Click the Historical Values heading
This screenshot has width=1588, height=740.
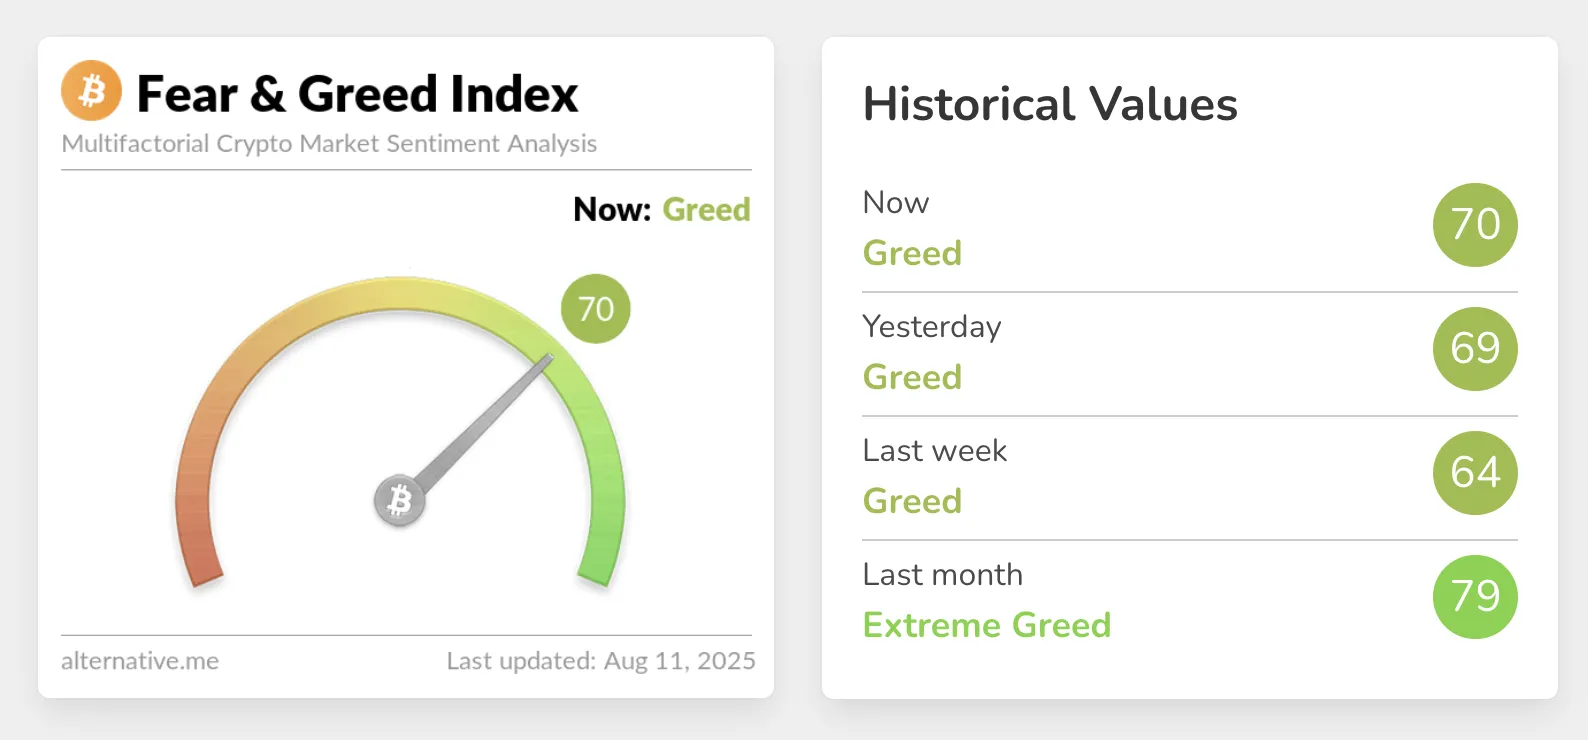1050,104
